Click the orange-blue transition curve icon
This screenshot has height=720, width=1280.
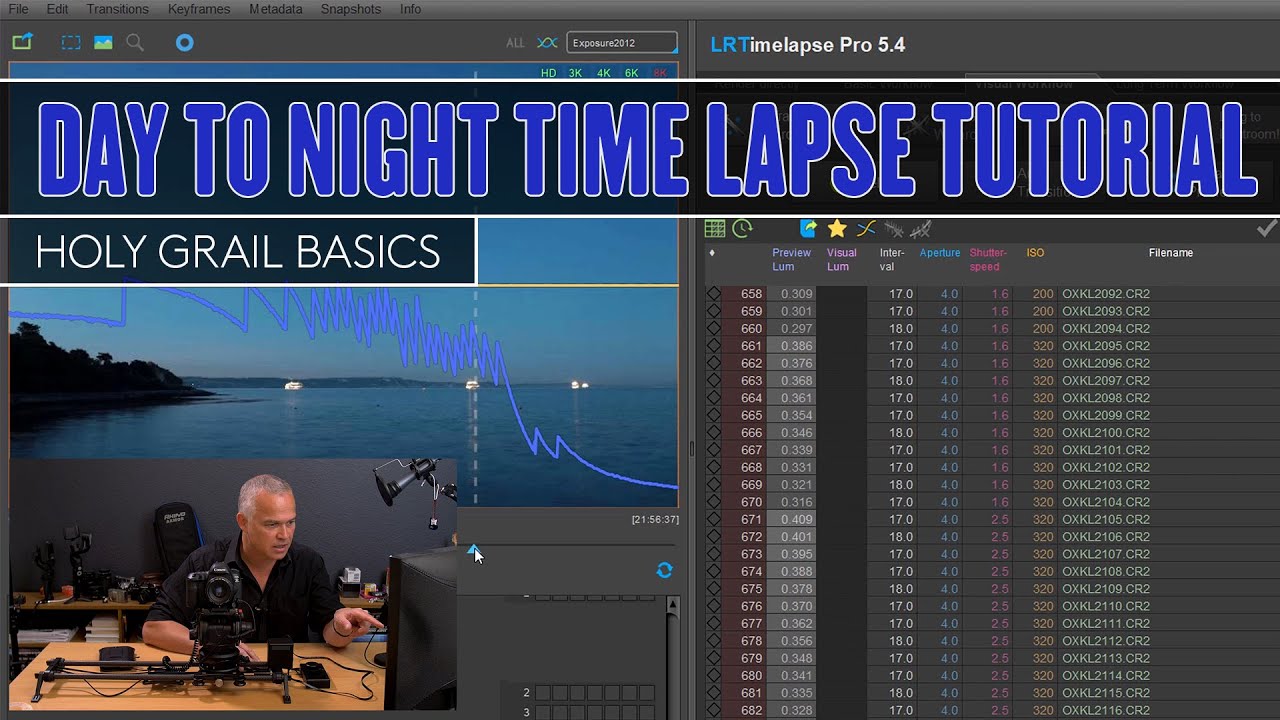(866, 229)
